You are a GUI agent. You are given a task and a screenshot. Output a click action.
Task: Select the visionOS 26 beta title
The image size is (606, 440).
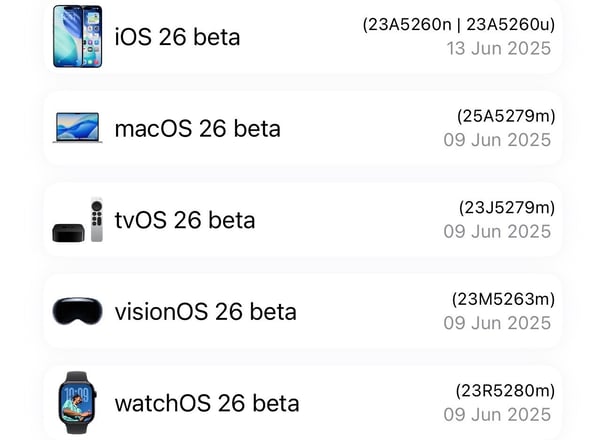pyautogui.click(x=206, y=312)
